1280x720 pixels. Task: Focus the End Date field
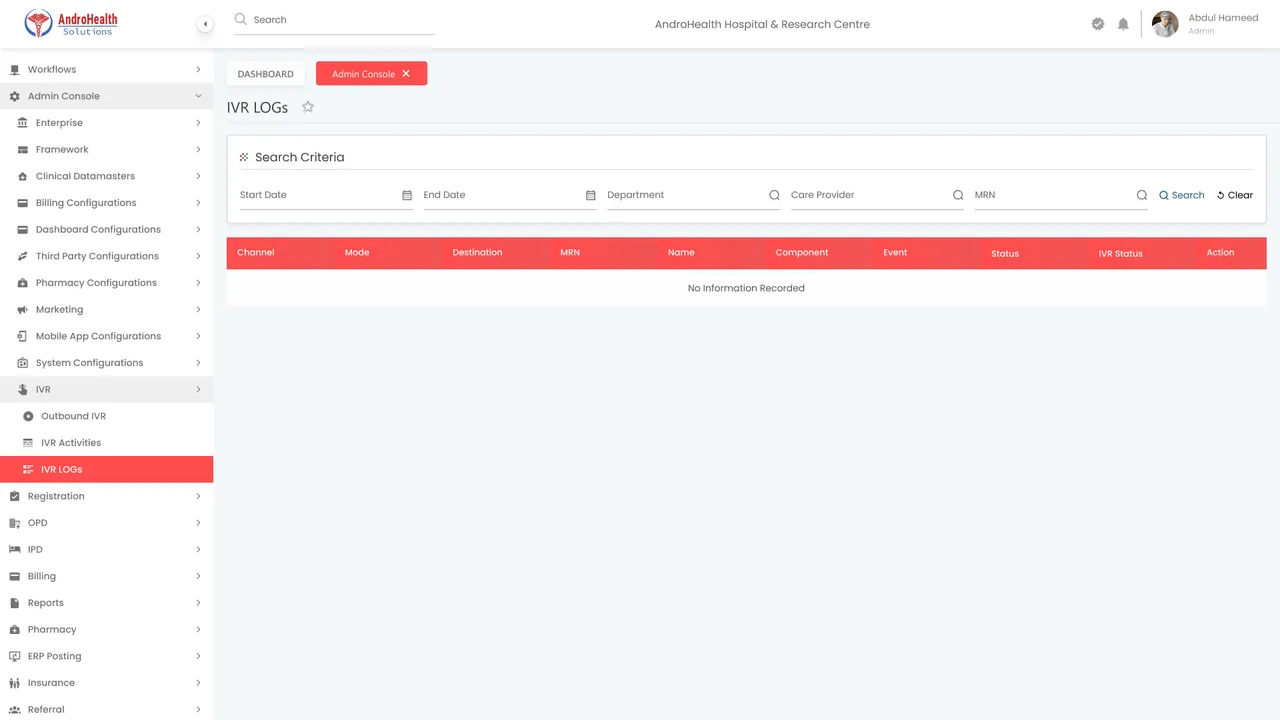coord(510,195)
